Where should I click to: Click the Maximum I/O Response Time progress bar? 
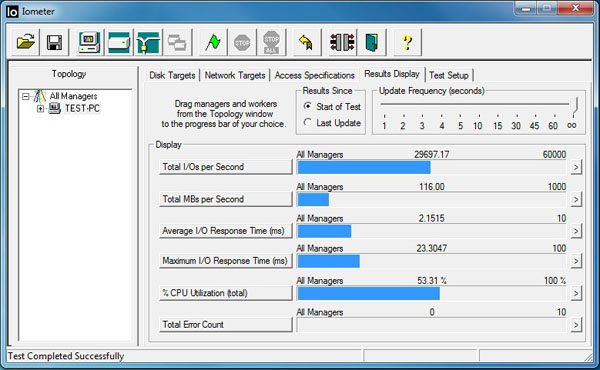[x=431, y=261]
